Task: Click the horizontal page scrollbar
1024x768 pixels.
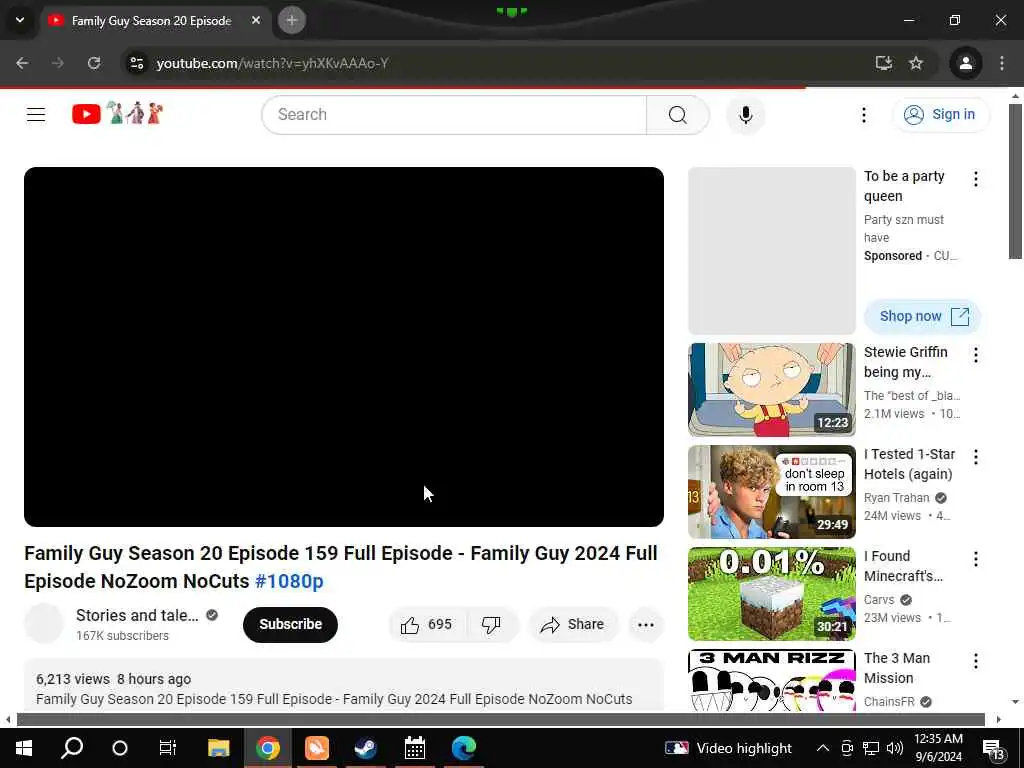Action: (x=500, y=720)
